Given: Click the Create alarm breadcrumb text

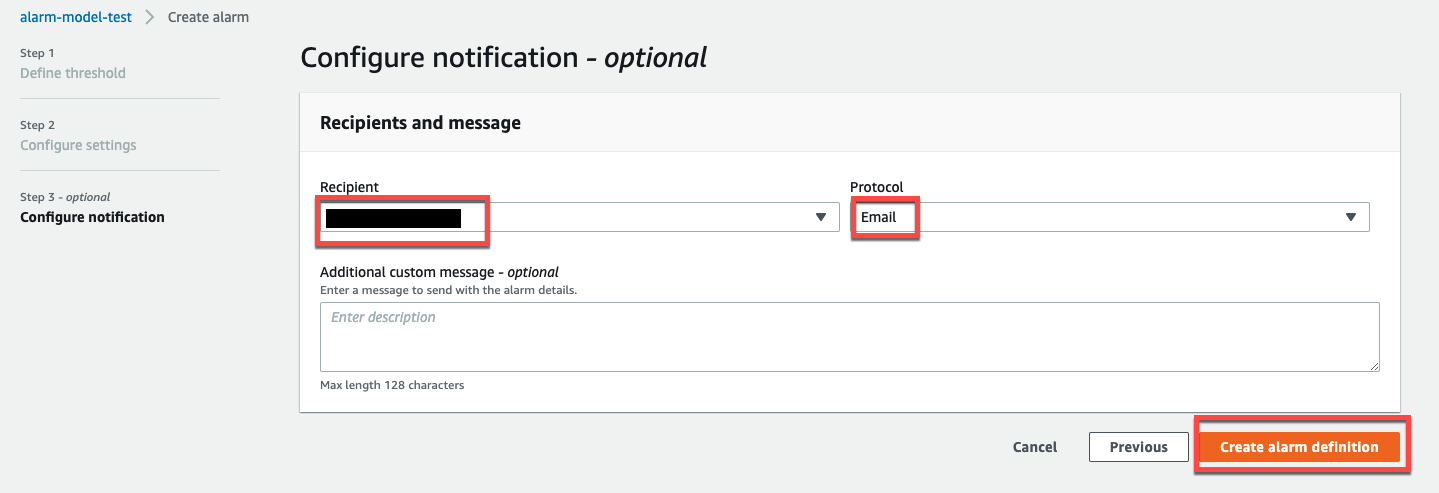Looking at the screenshot, I should point(208,17).
